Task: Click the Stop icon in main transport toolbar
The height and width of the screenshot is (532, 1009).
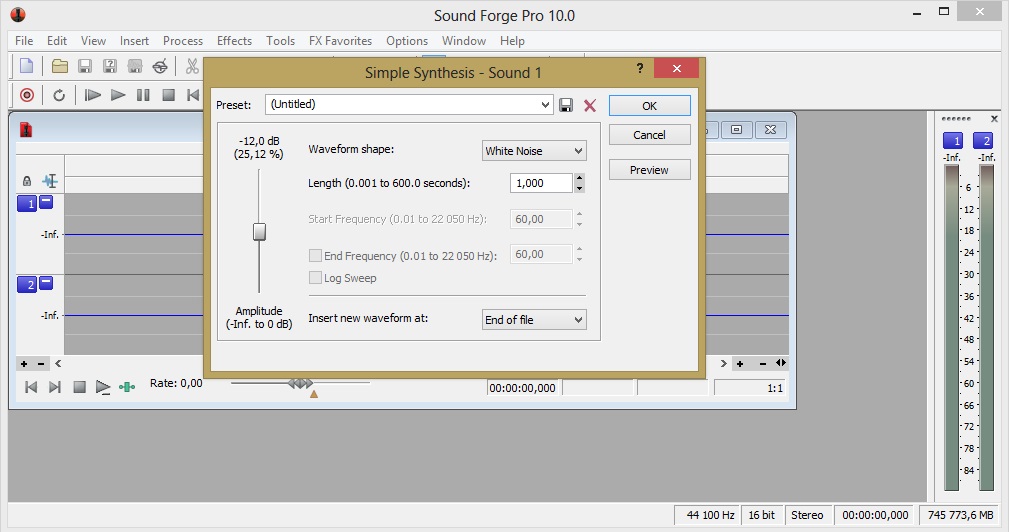Action: (x=169, y=95)
